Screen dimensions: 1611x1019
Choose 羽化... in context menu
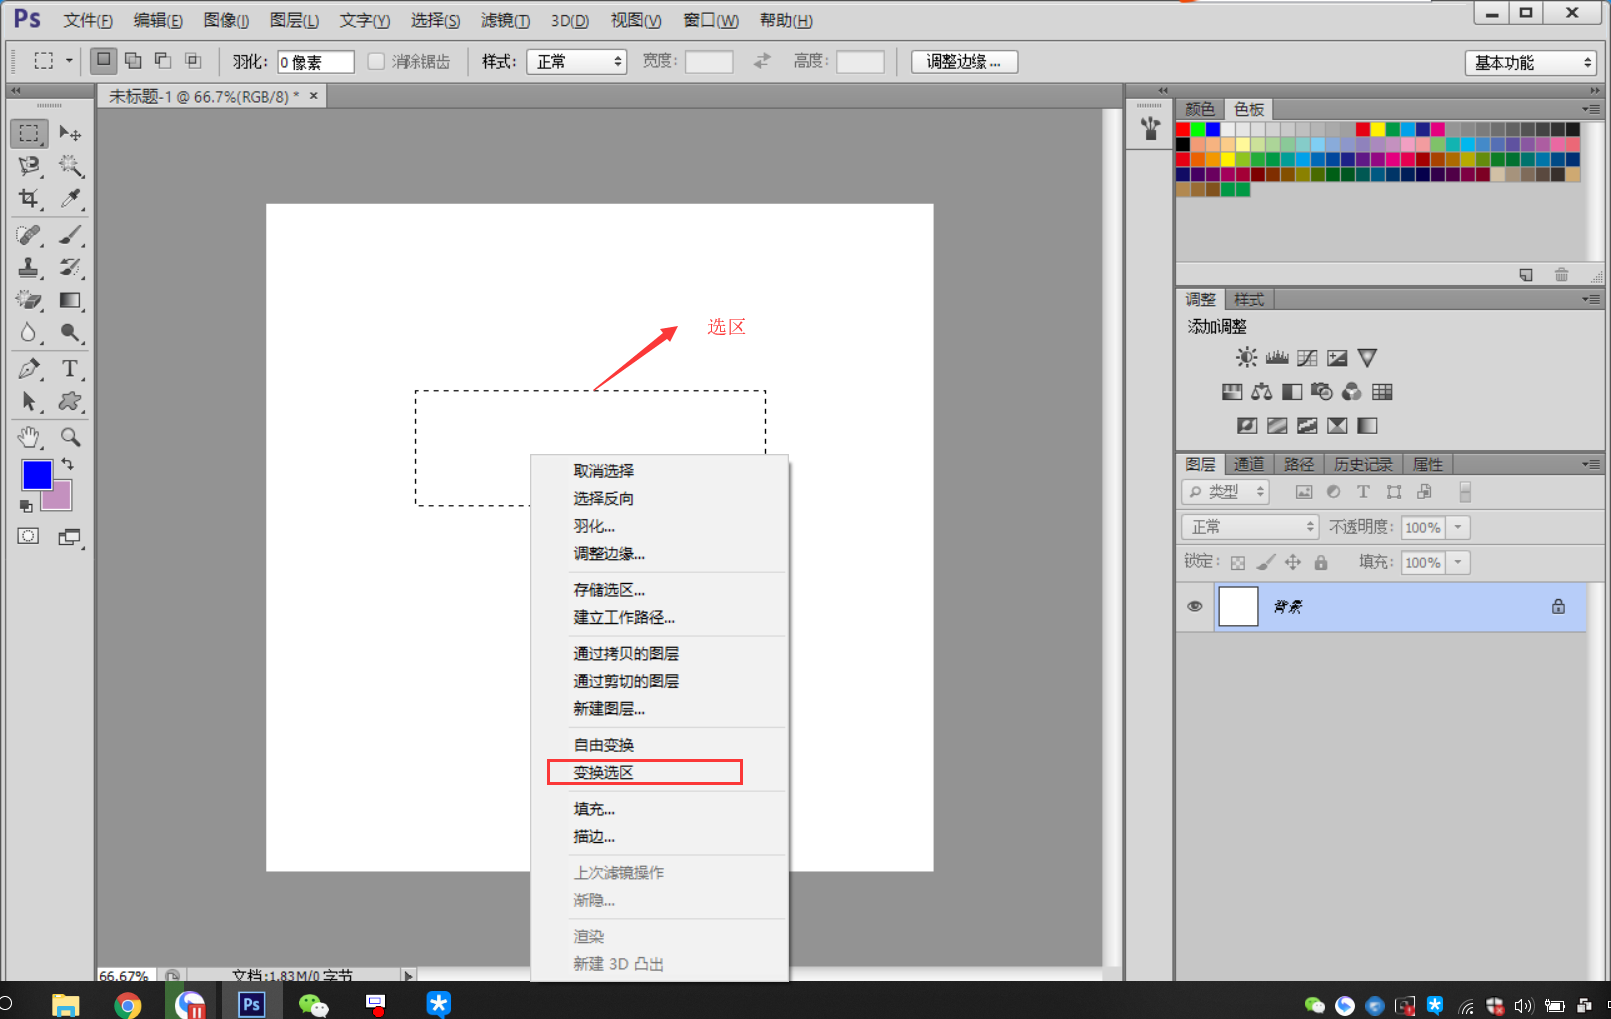(x=594, y=526)
